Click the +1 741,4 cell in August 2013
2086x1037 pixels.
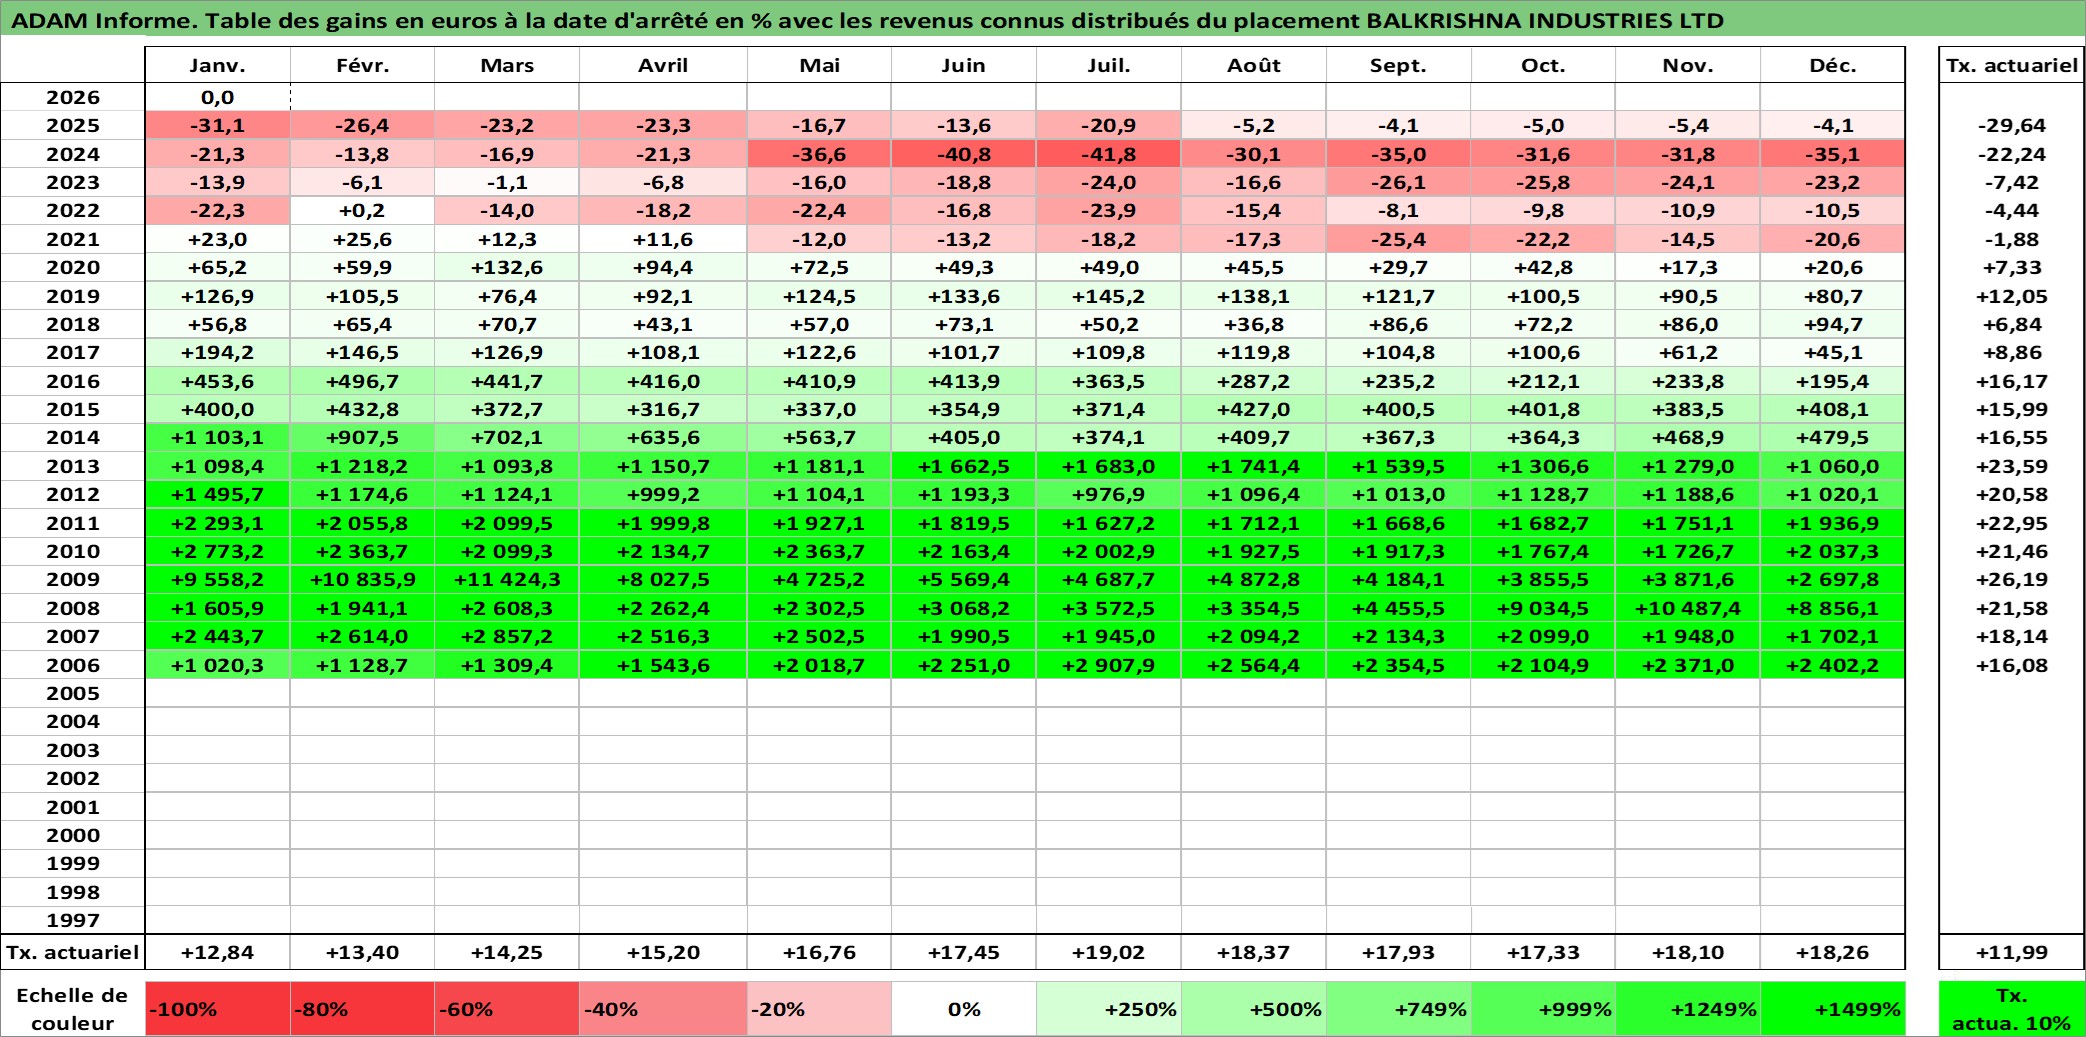point(1254,466)
